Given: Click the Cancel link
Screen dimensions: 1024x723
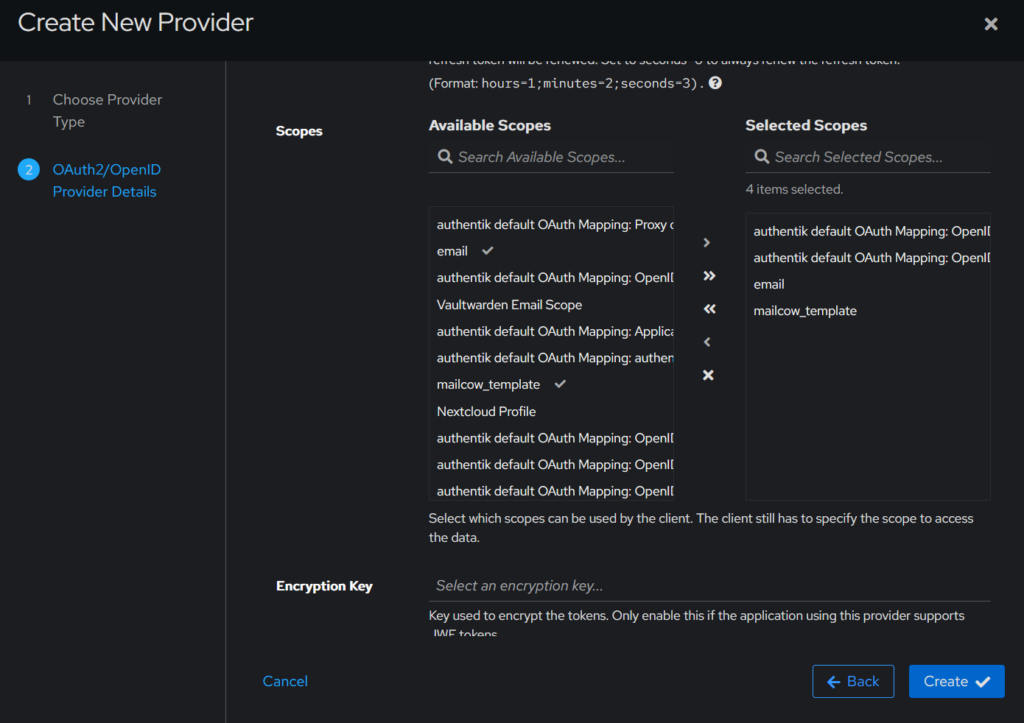Looking at the screenshot, I should (285, 681).
